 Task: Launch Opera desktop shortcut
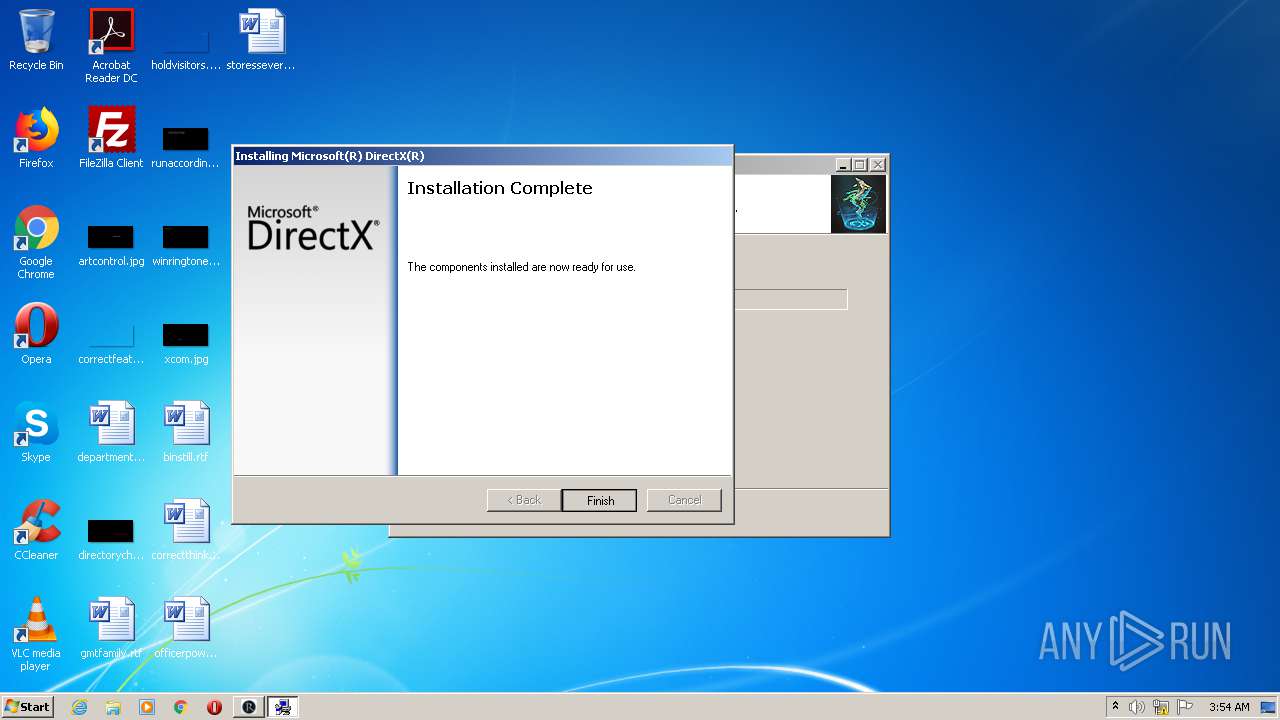tap(36, 335)
